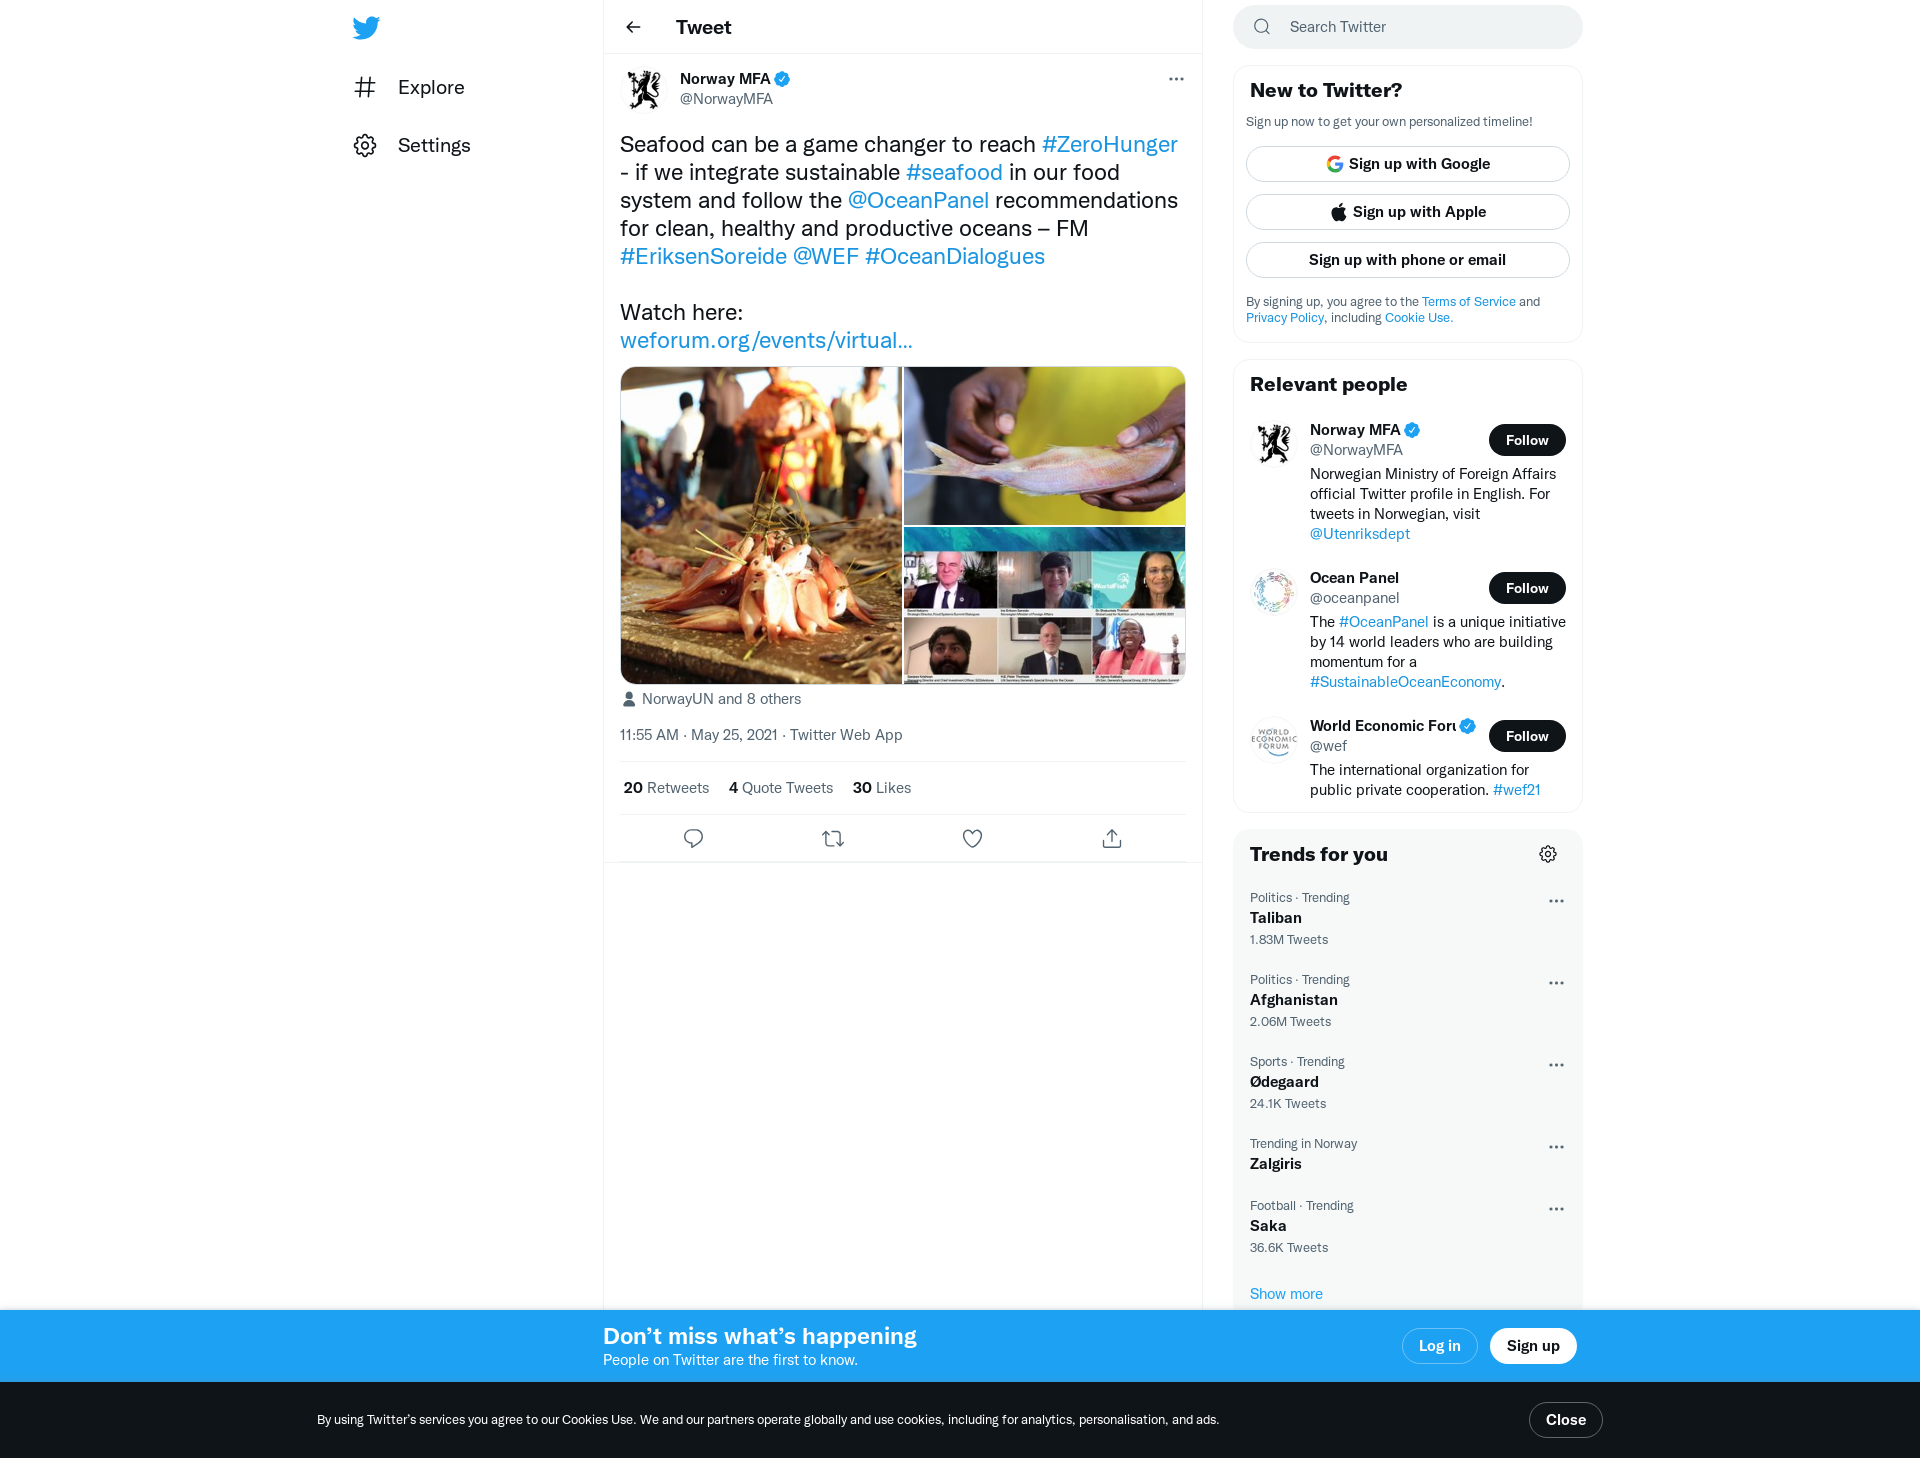This screenshot has height=1458, width=1920.
Task: Go back using the arrow icon
Action: [x=633, y=27]
